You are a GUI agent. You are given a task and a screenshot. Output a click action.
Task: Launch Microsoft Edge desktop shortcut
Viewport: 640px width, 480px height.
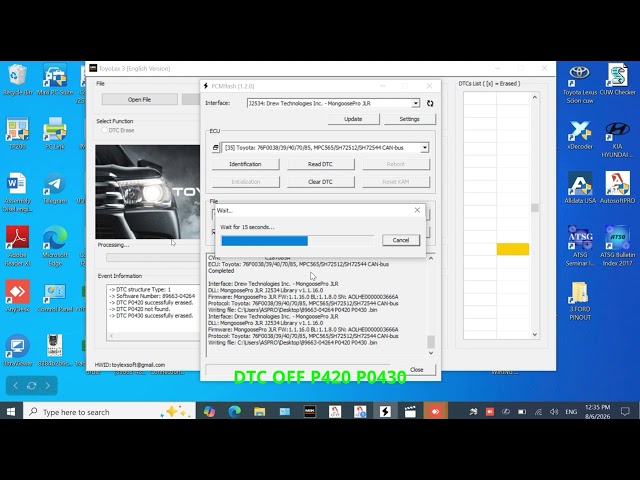55,246
